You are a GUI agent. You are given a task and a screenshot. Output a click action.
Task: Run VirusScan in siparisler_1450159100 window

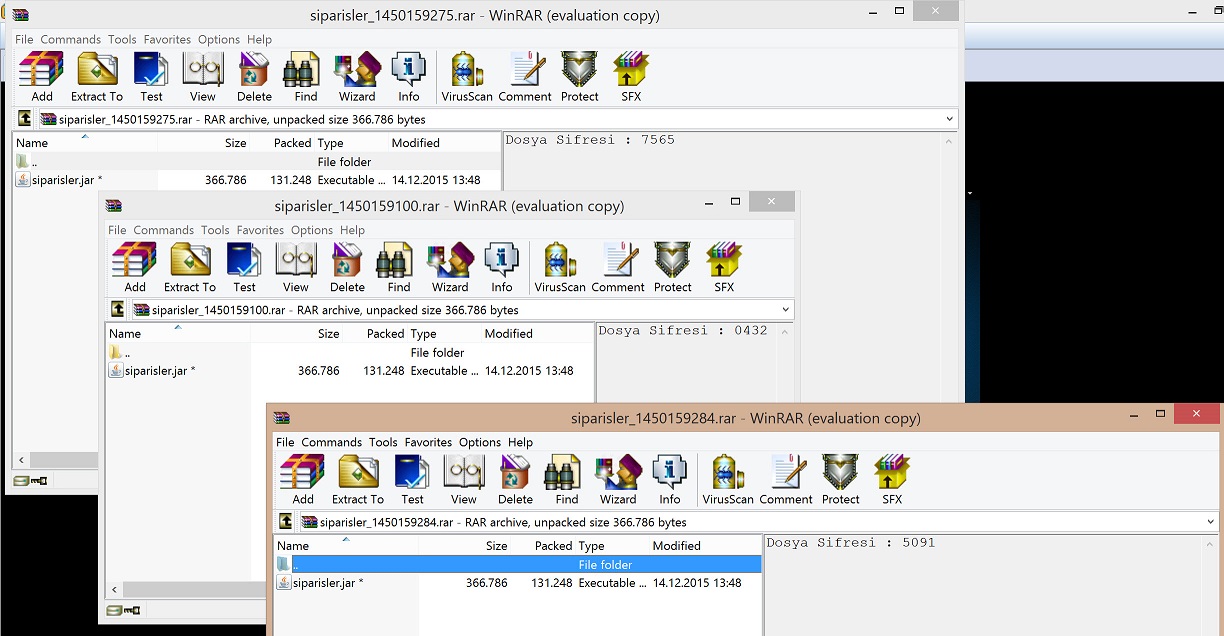tap(560, 267)
